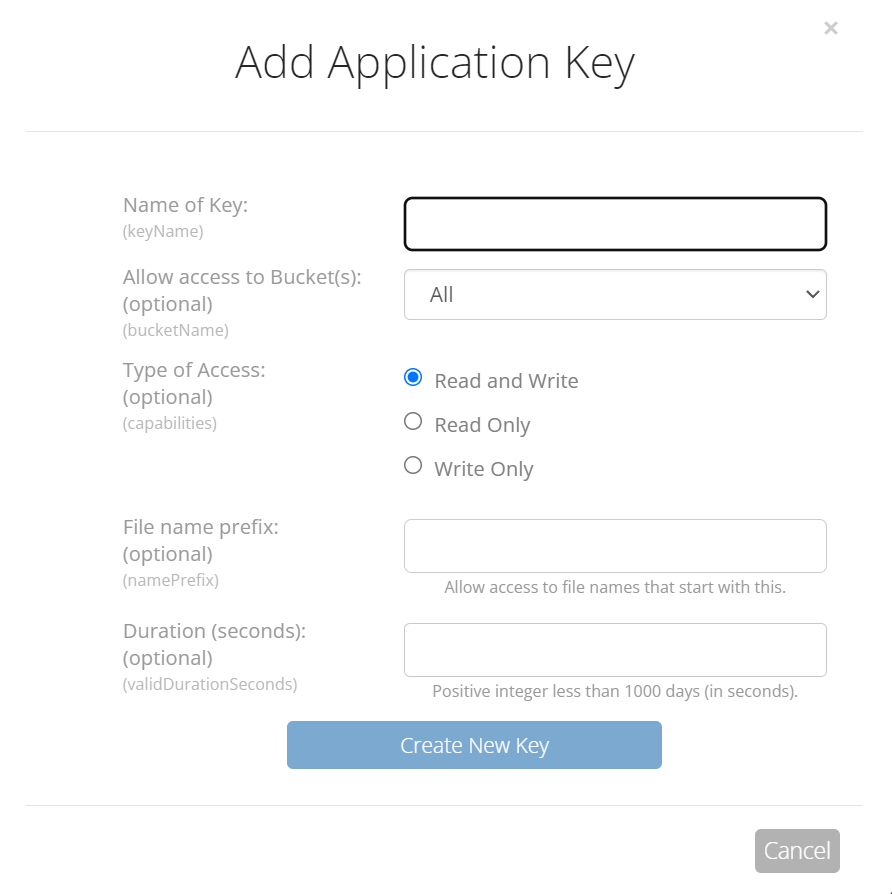Click the file names hint under prefix field
This screenshot has width=892, height=894.
(615, 587)
